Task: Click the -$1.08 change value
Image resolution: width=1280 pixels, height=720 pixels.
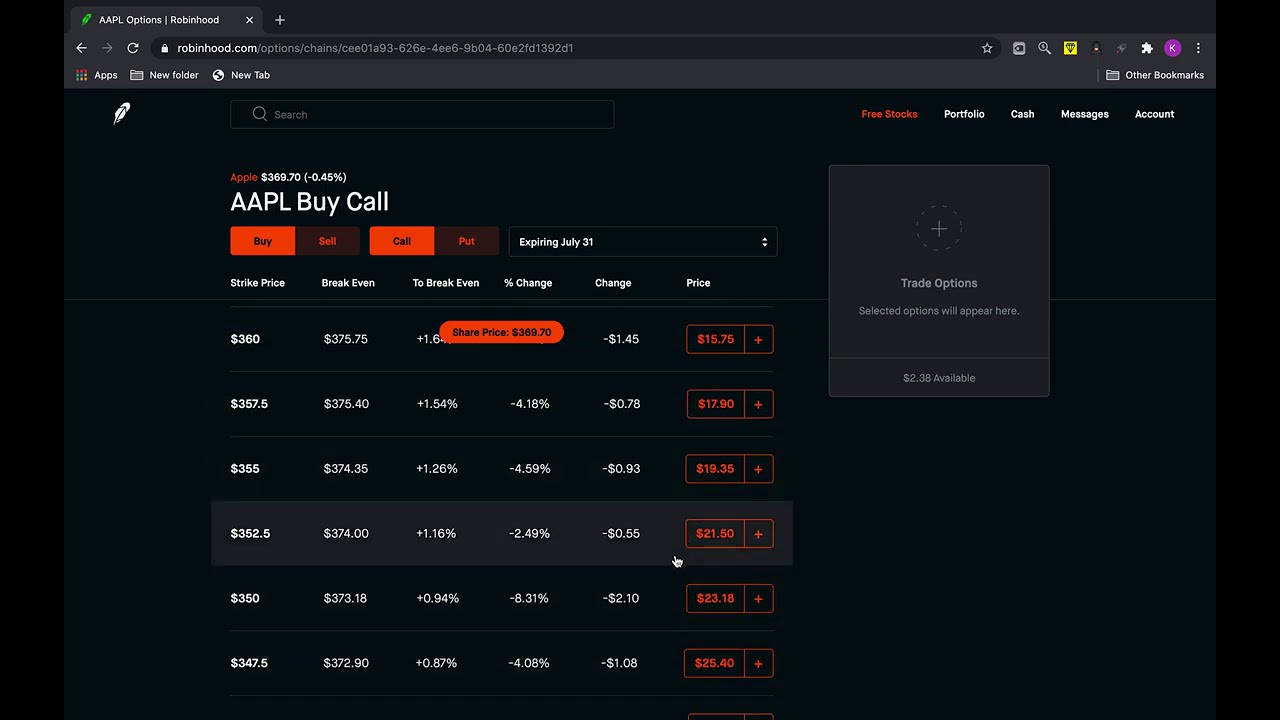Action: coord(619,663)
